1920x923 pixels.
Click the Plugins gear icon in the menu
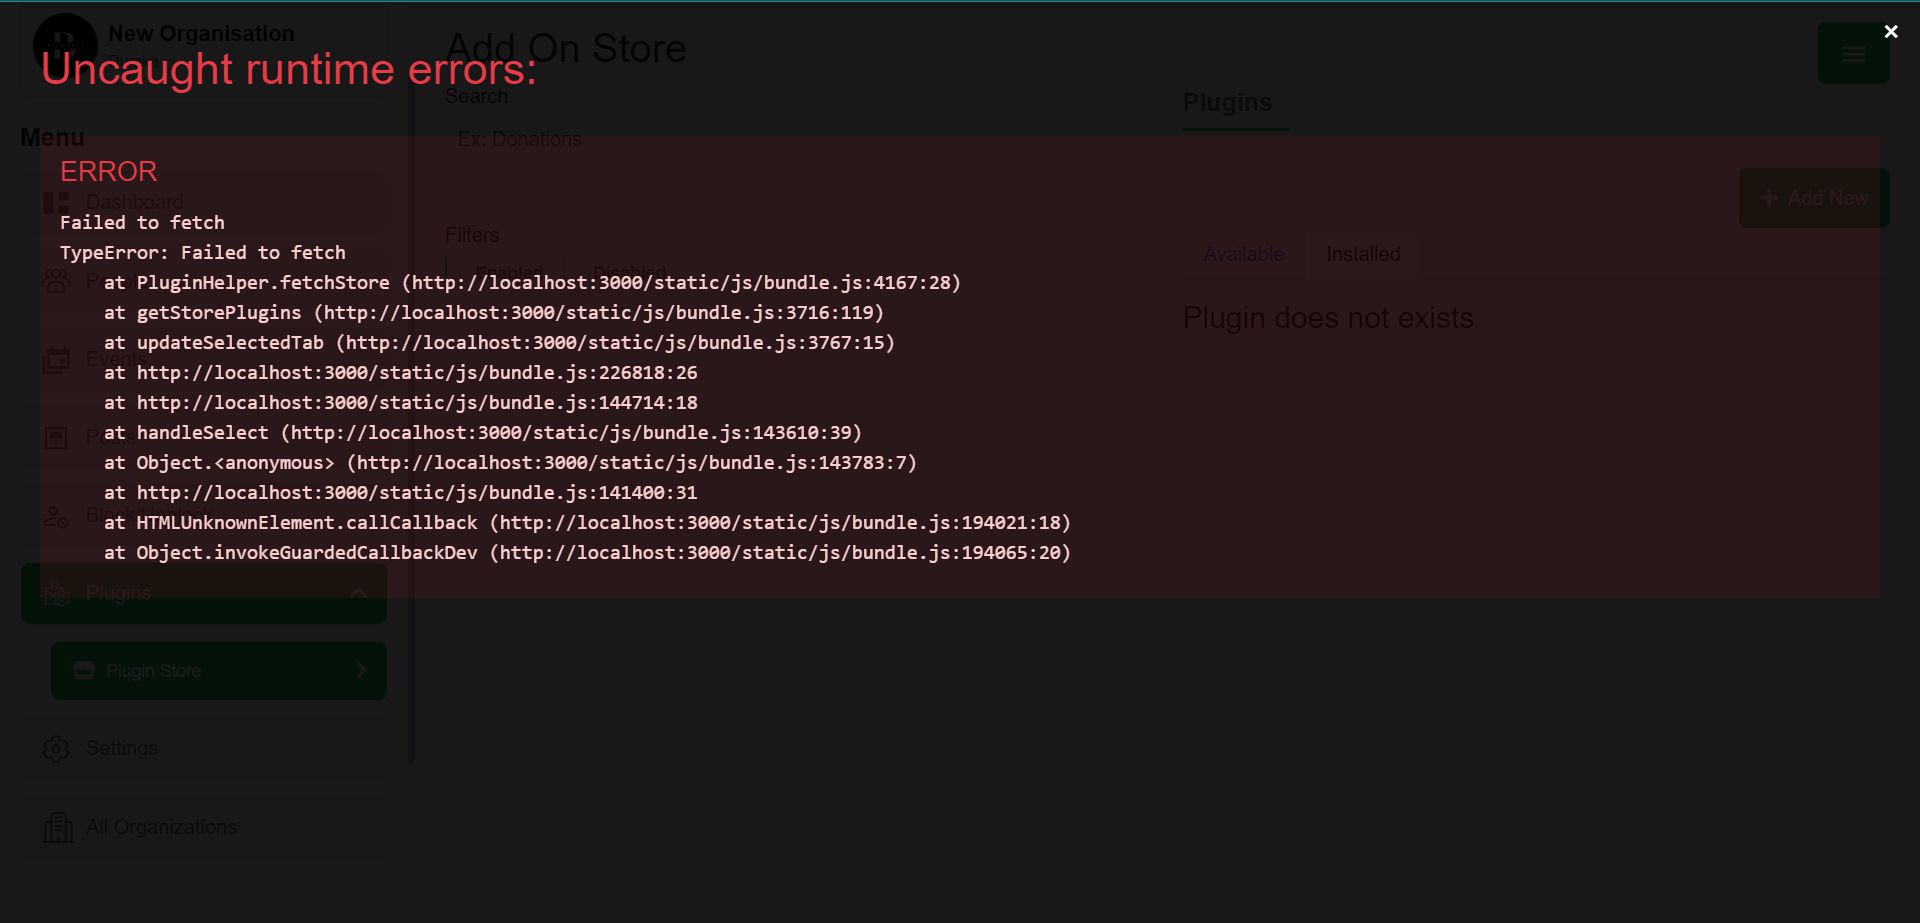point(57,592)
